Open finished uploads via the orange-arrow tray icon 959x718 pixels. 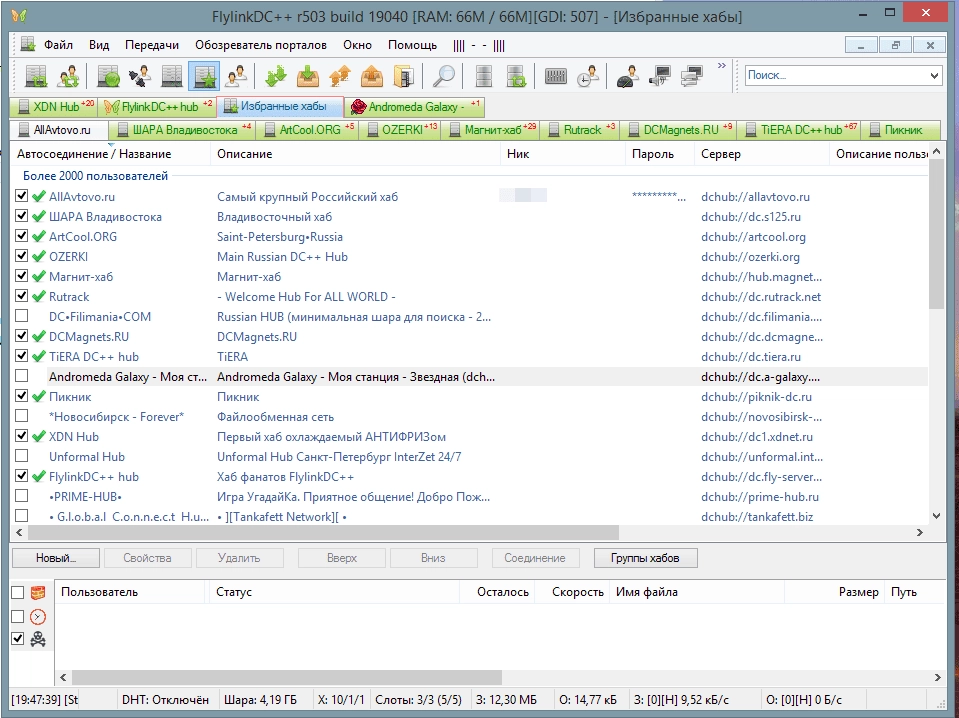372,76
